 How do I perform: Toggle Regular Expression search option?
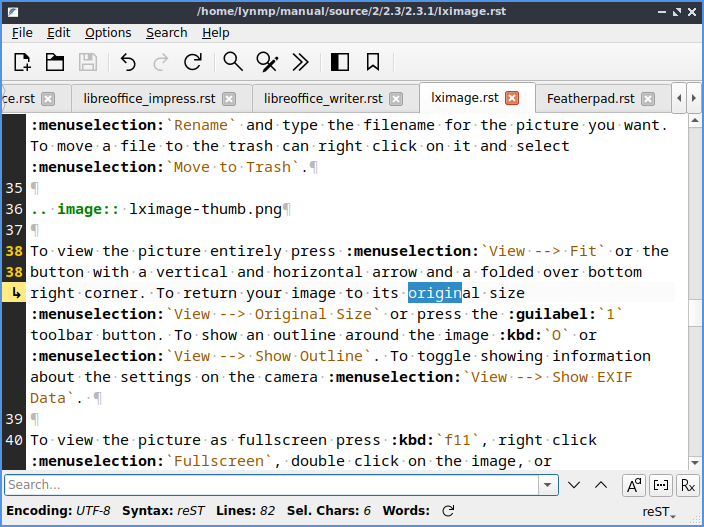(687, 485)
